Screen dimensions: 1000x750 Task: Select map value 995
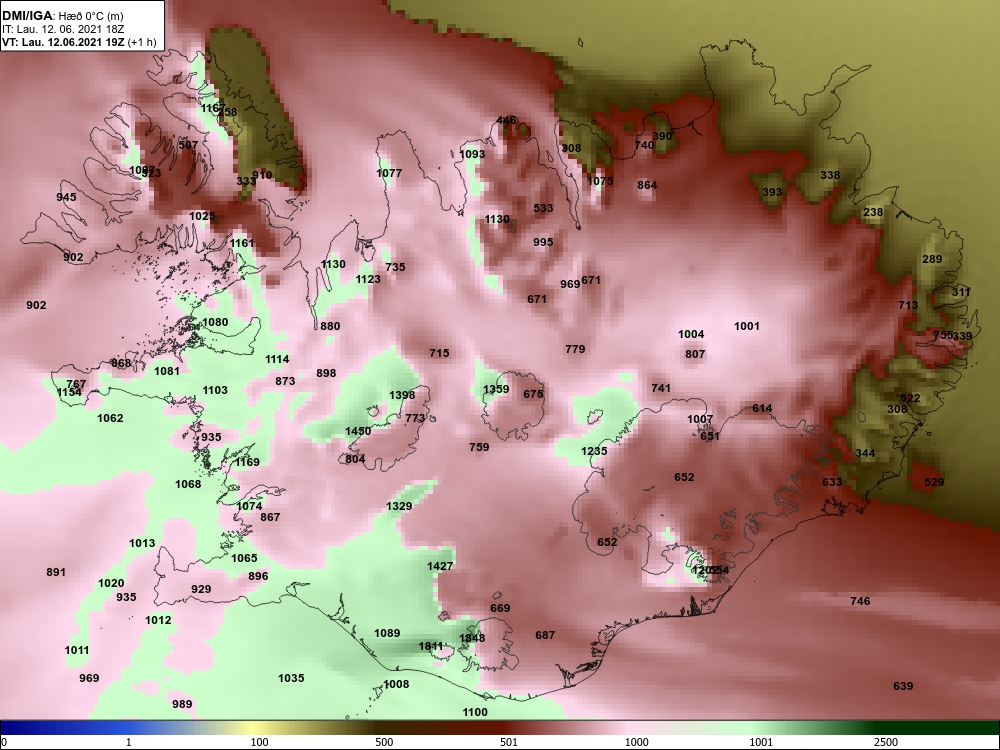click(543, 242)
